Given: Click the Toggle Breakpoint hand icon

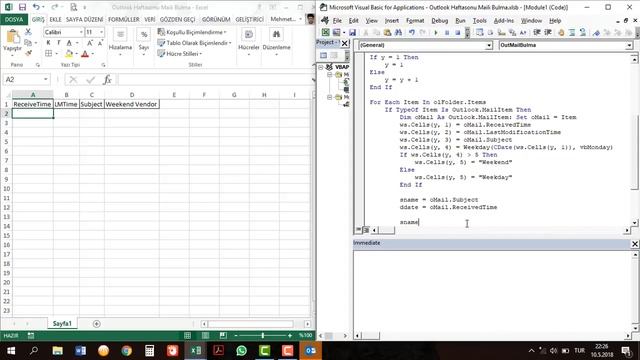Looking at the screenshot, I should (561, 32).
